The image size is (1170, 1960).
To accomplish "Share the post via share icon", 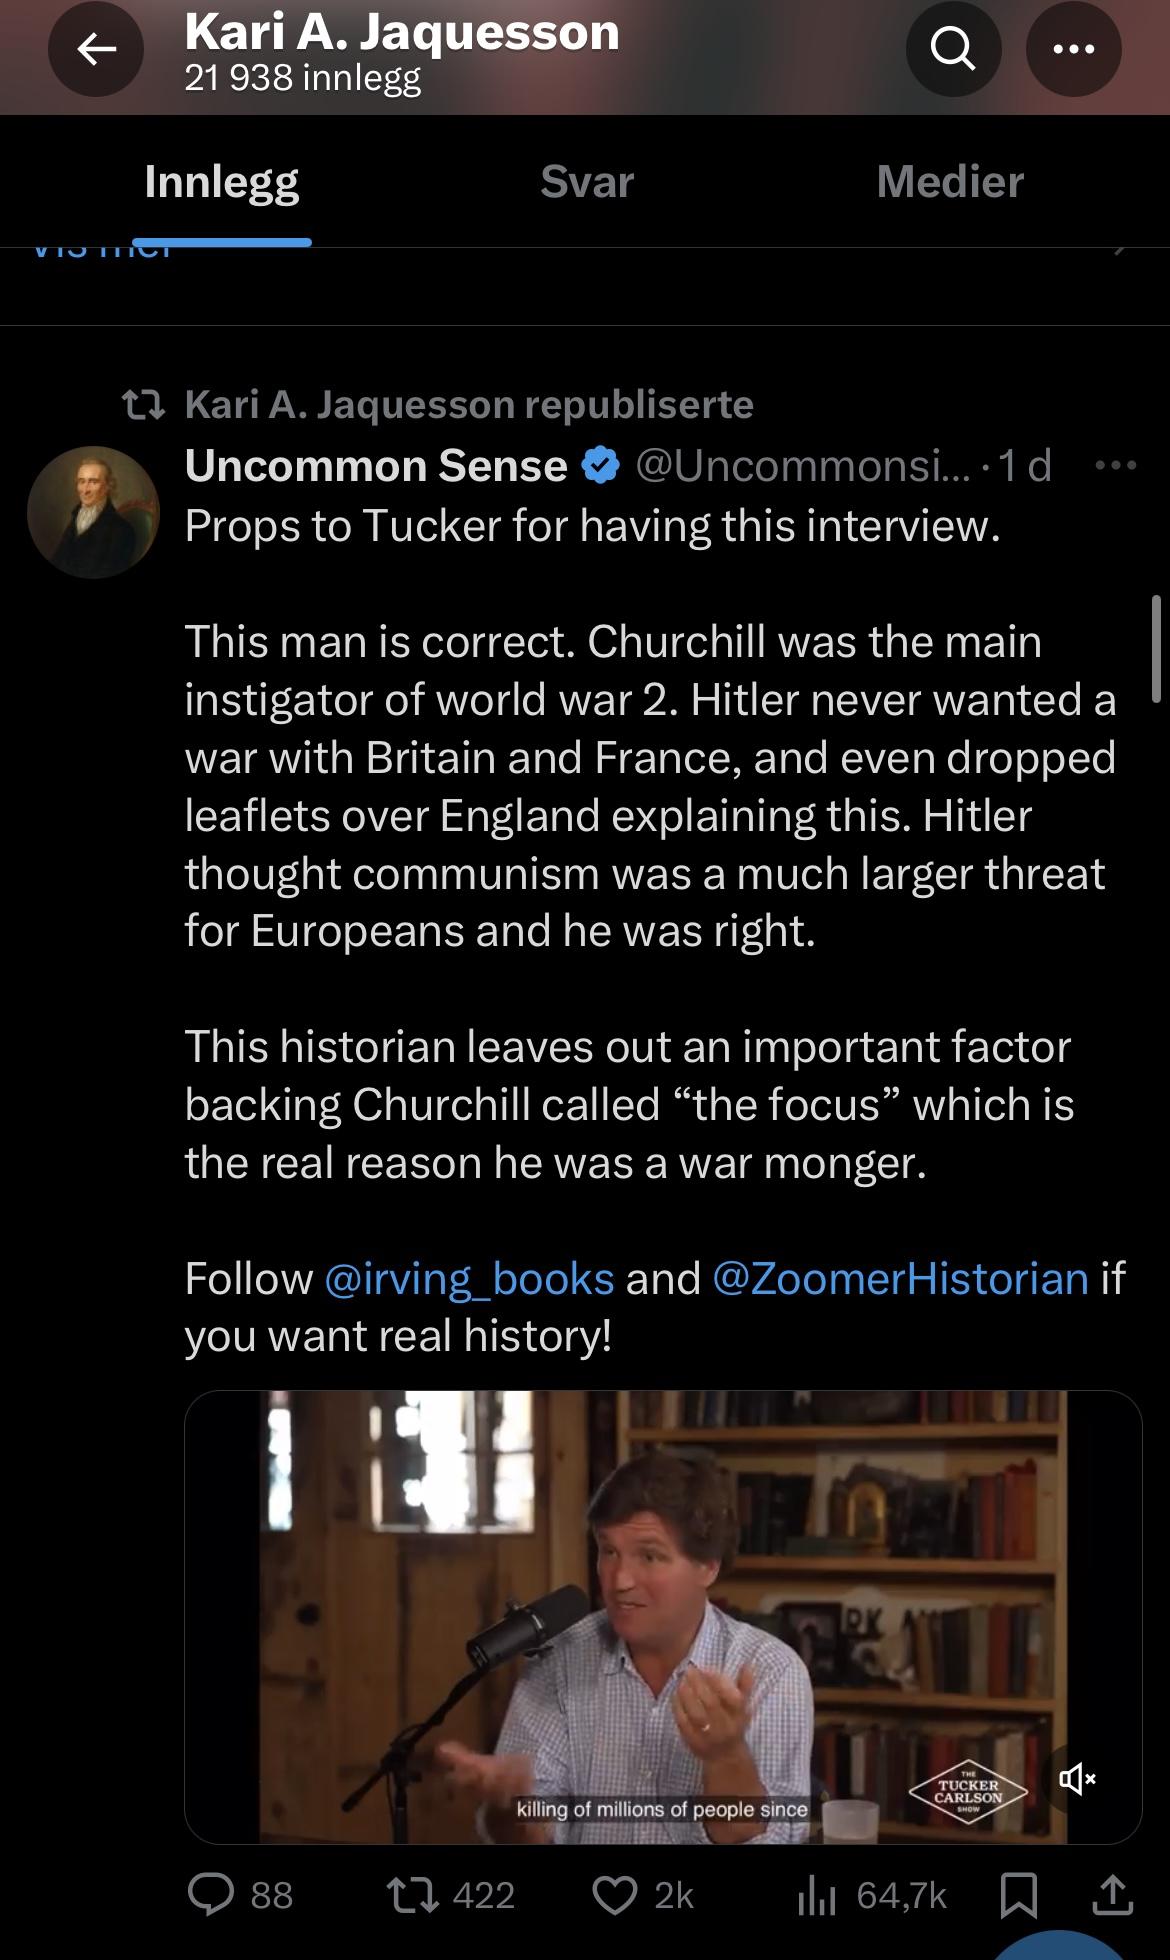I will 1113,1895.
